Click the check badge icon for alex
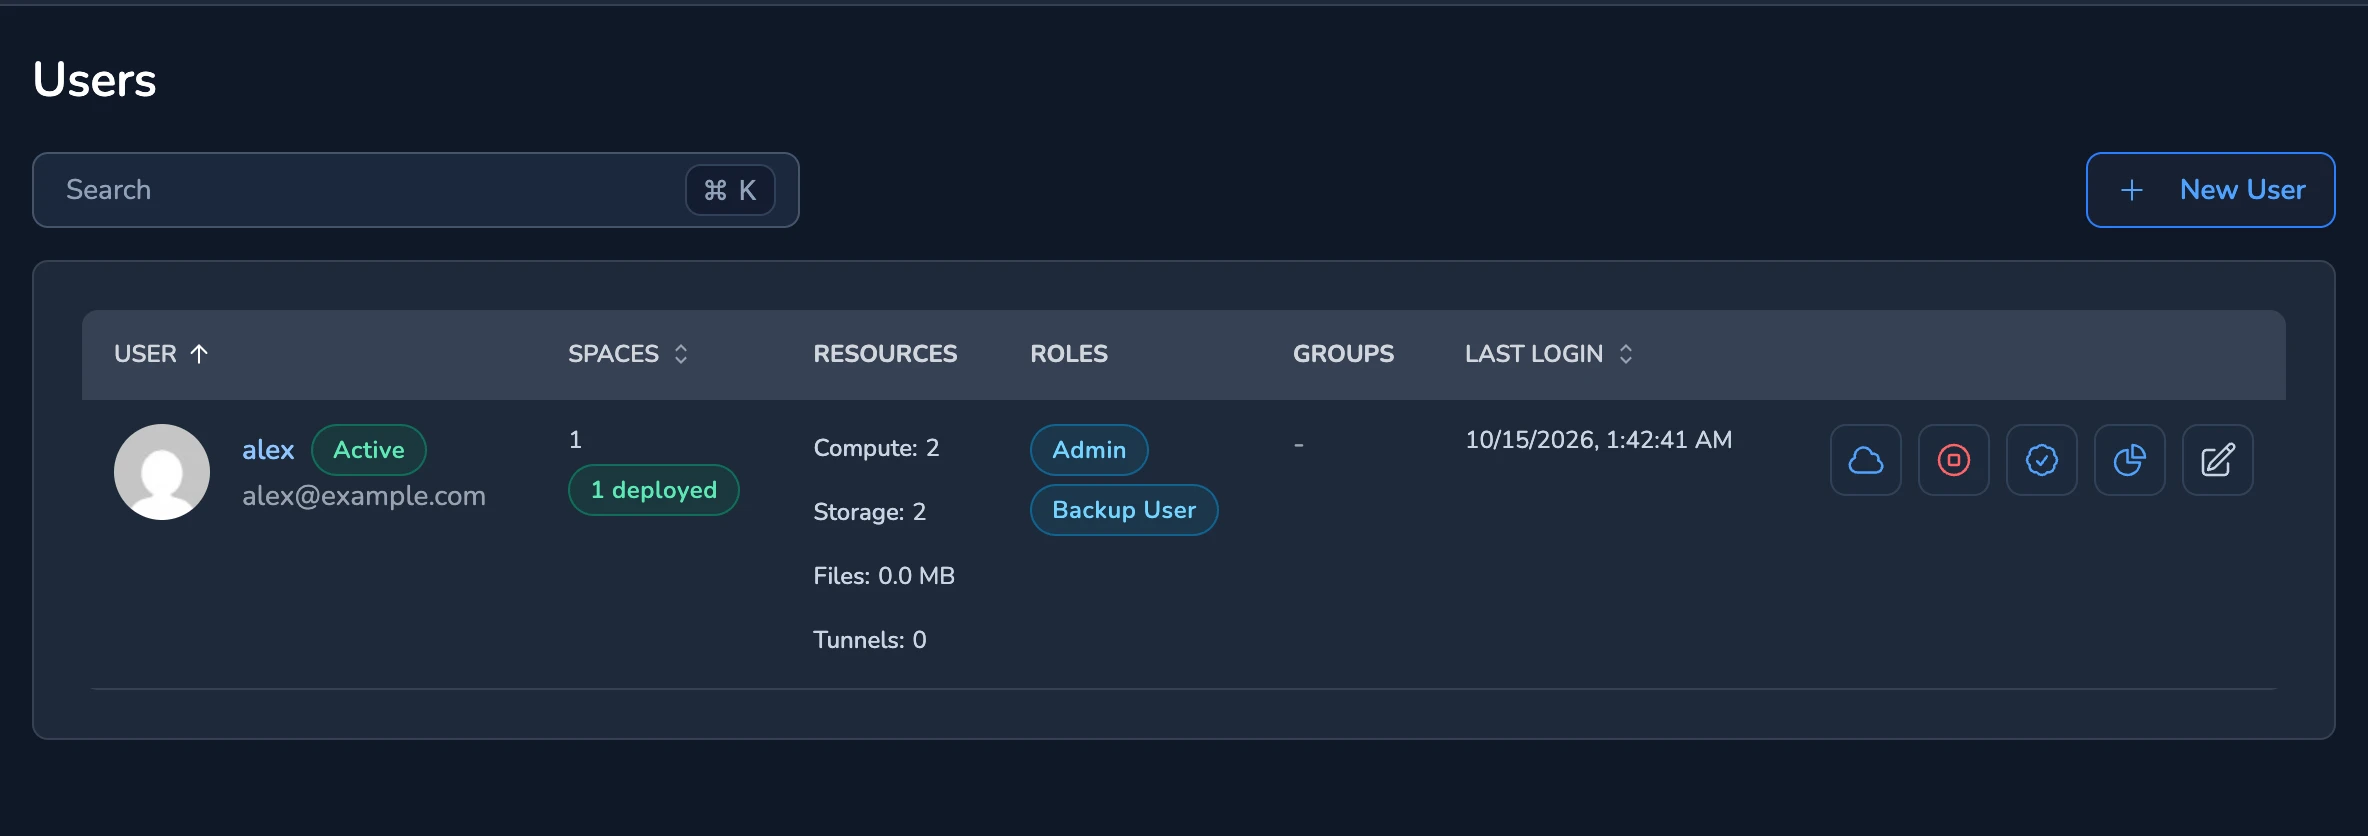2368x836 pixels. pos(2042,460)
